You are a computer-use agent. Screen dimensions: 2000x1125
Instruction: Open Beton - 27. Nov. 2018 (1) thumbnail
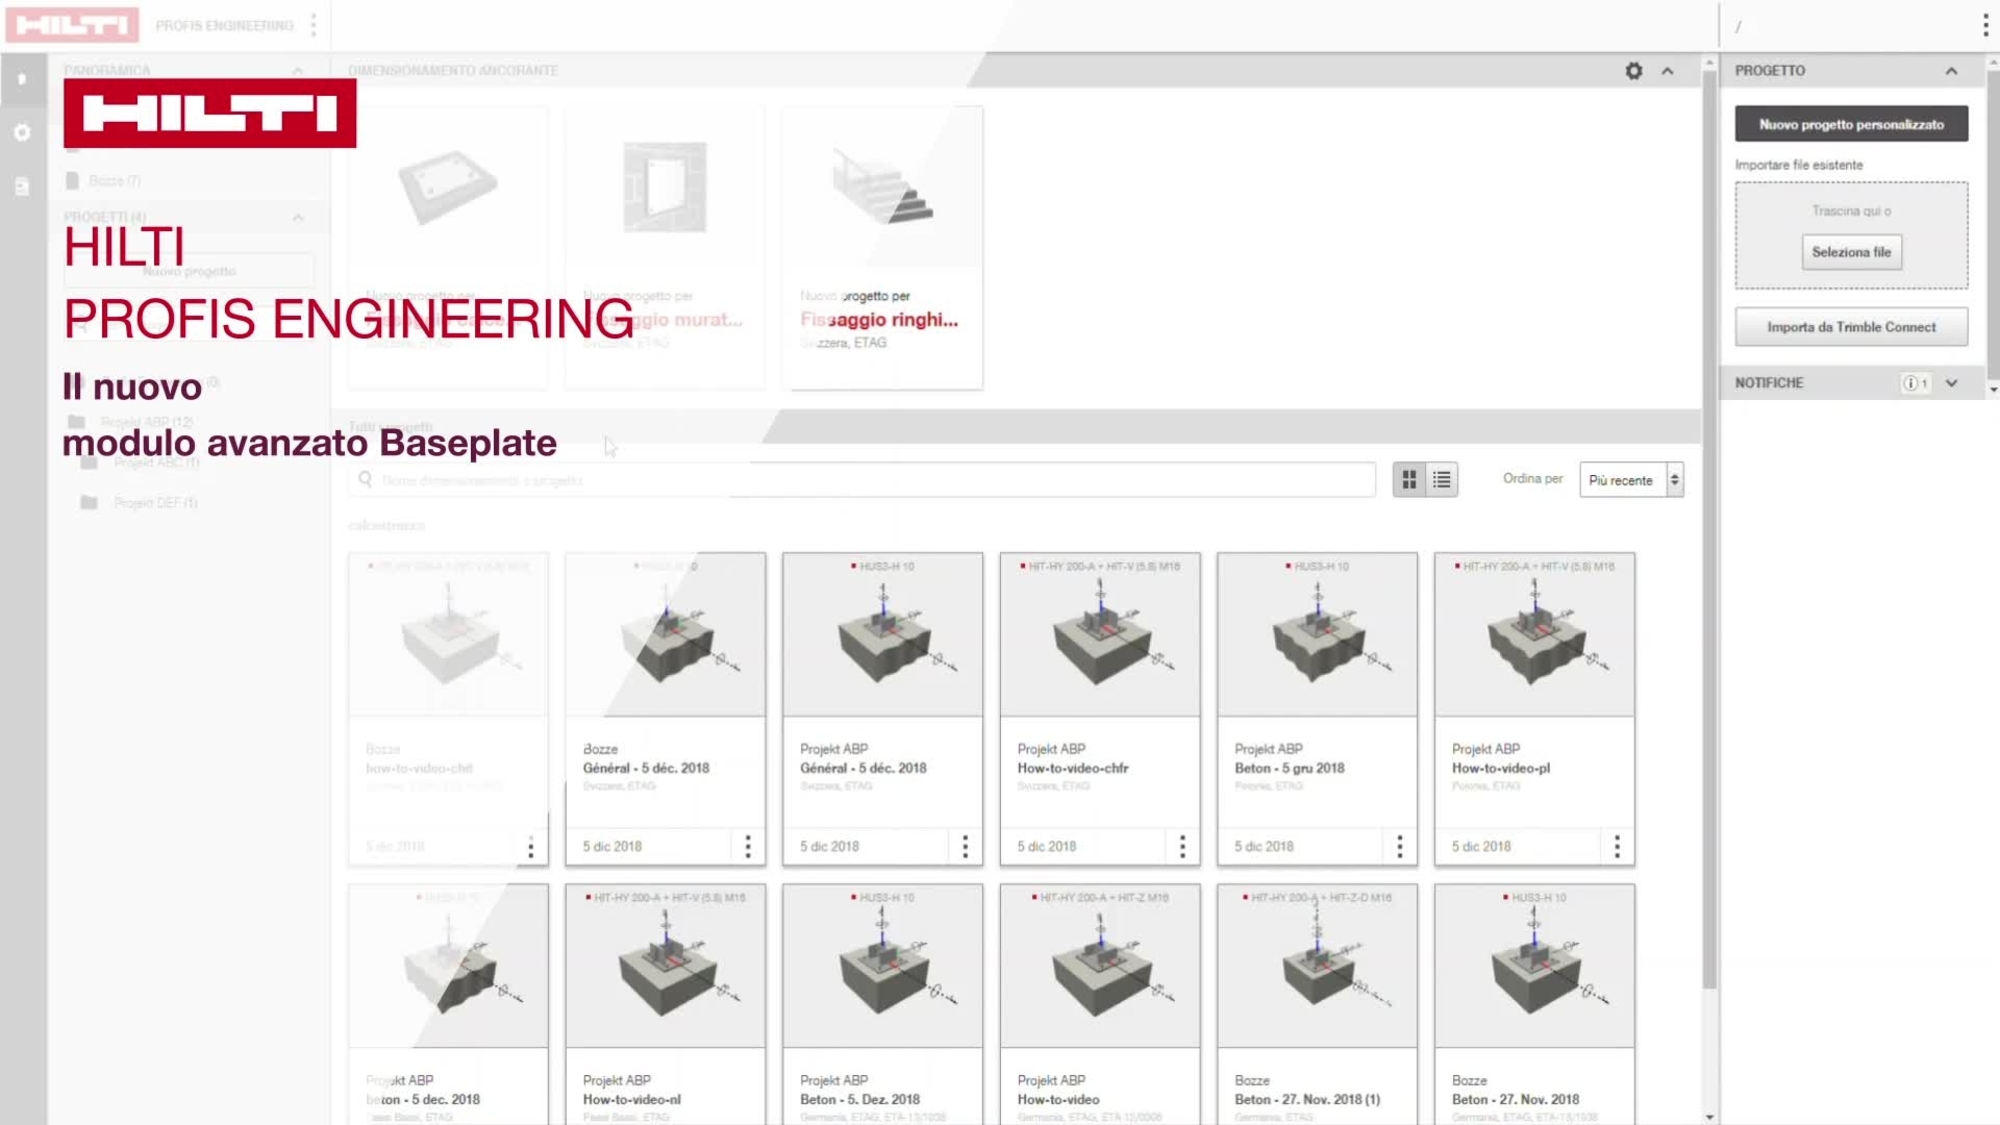[x=1317, y=966]
